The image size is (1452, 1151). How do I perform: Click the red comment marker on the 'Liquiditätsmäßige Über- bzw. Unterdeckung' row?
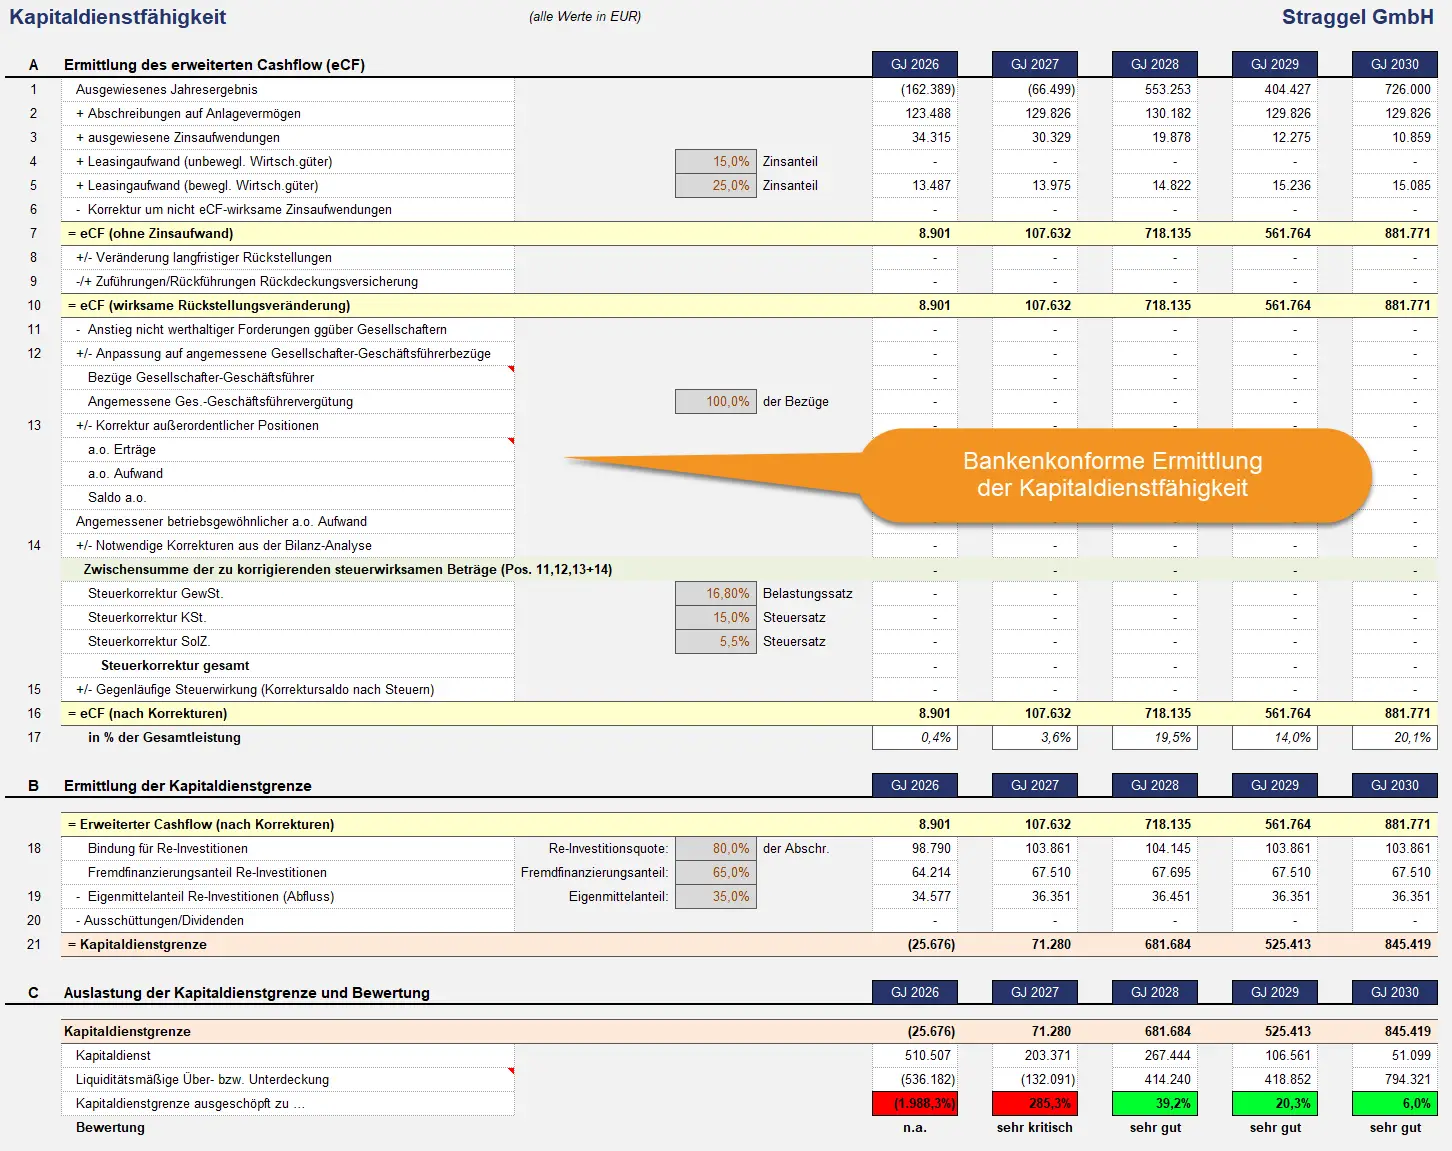(511, 1071)
